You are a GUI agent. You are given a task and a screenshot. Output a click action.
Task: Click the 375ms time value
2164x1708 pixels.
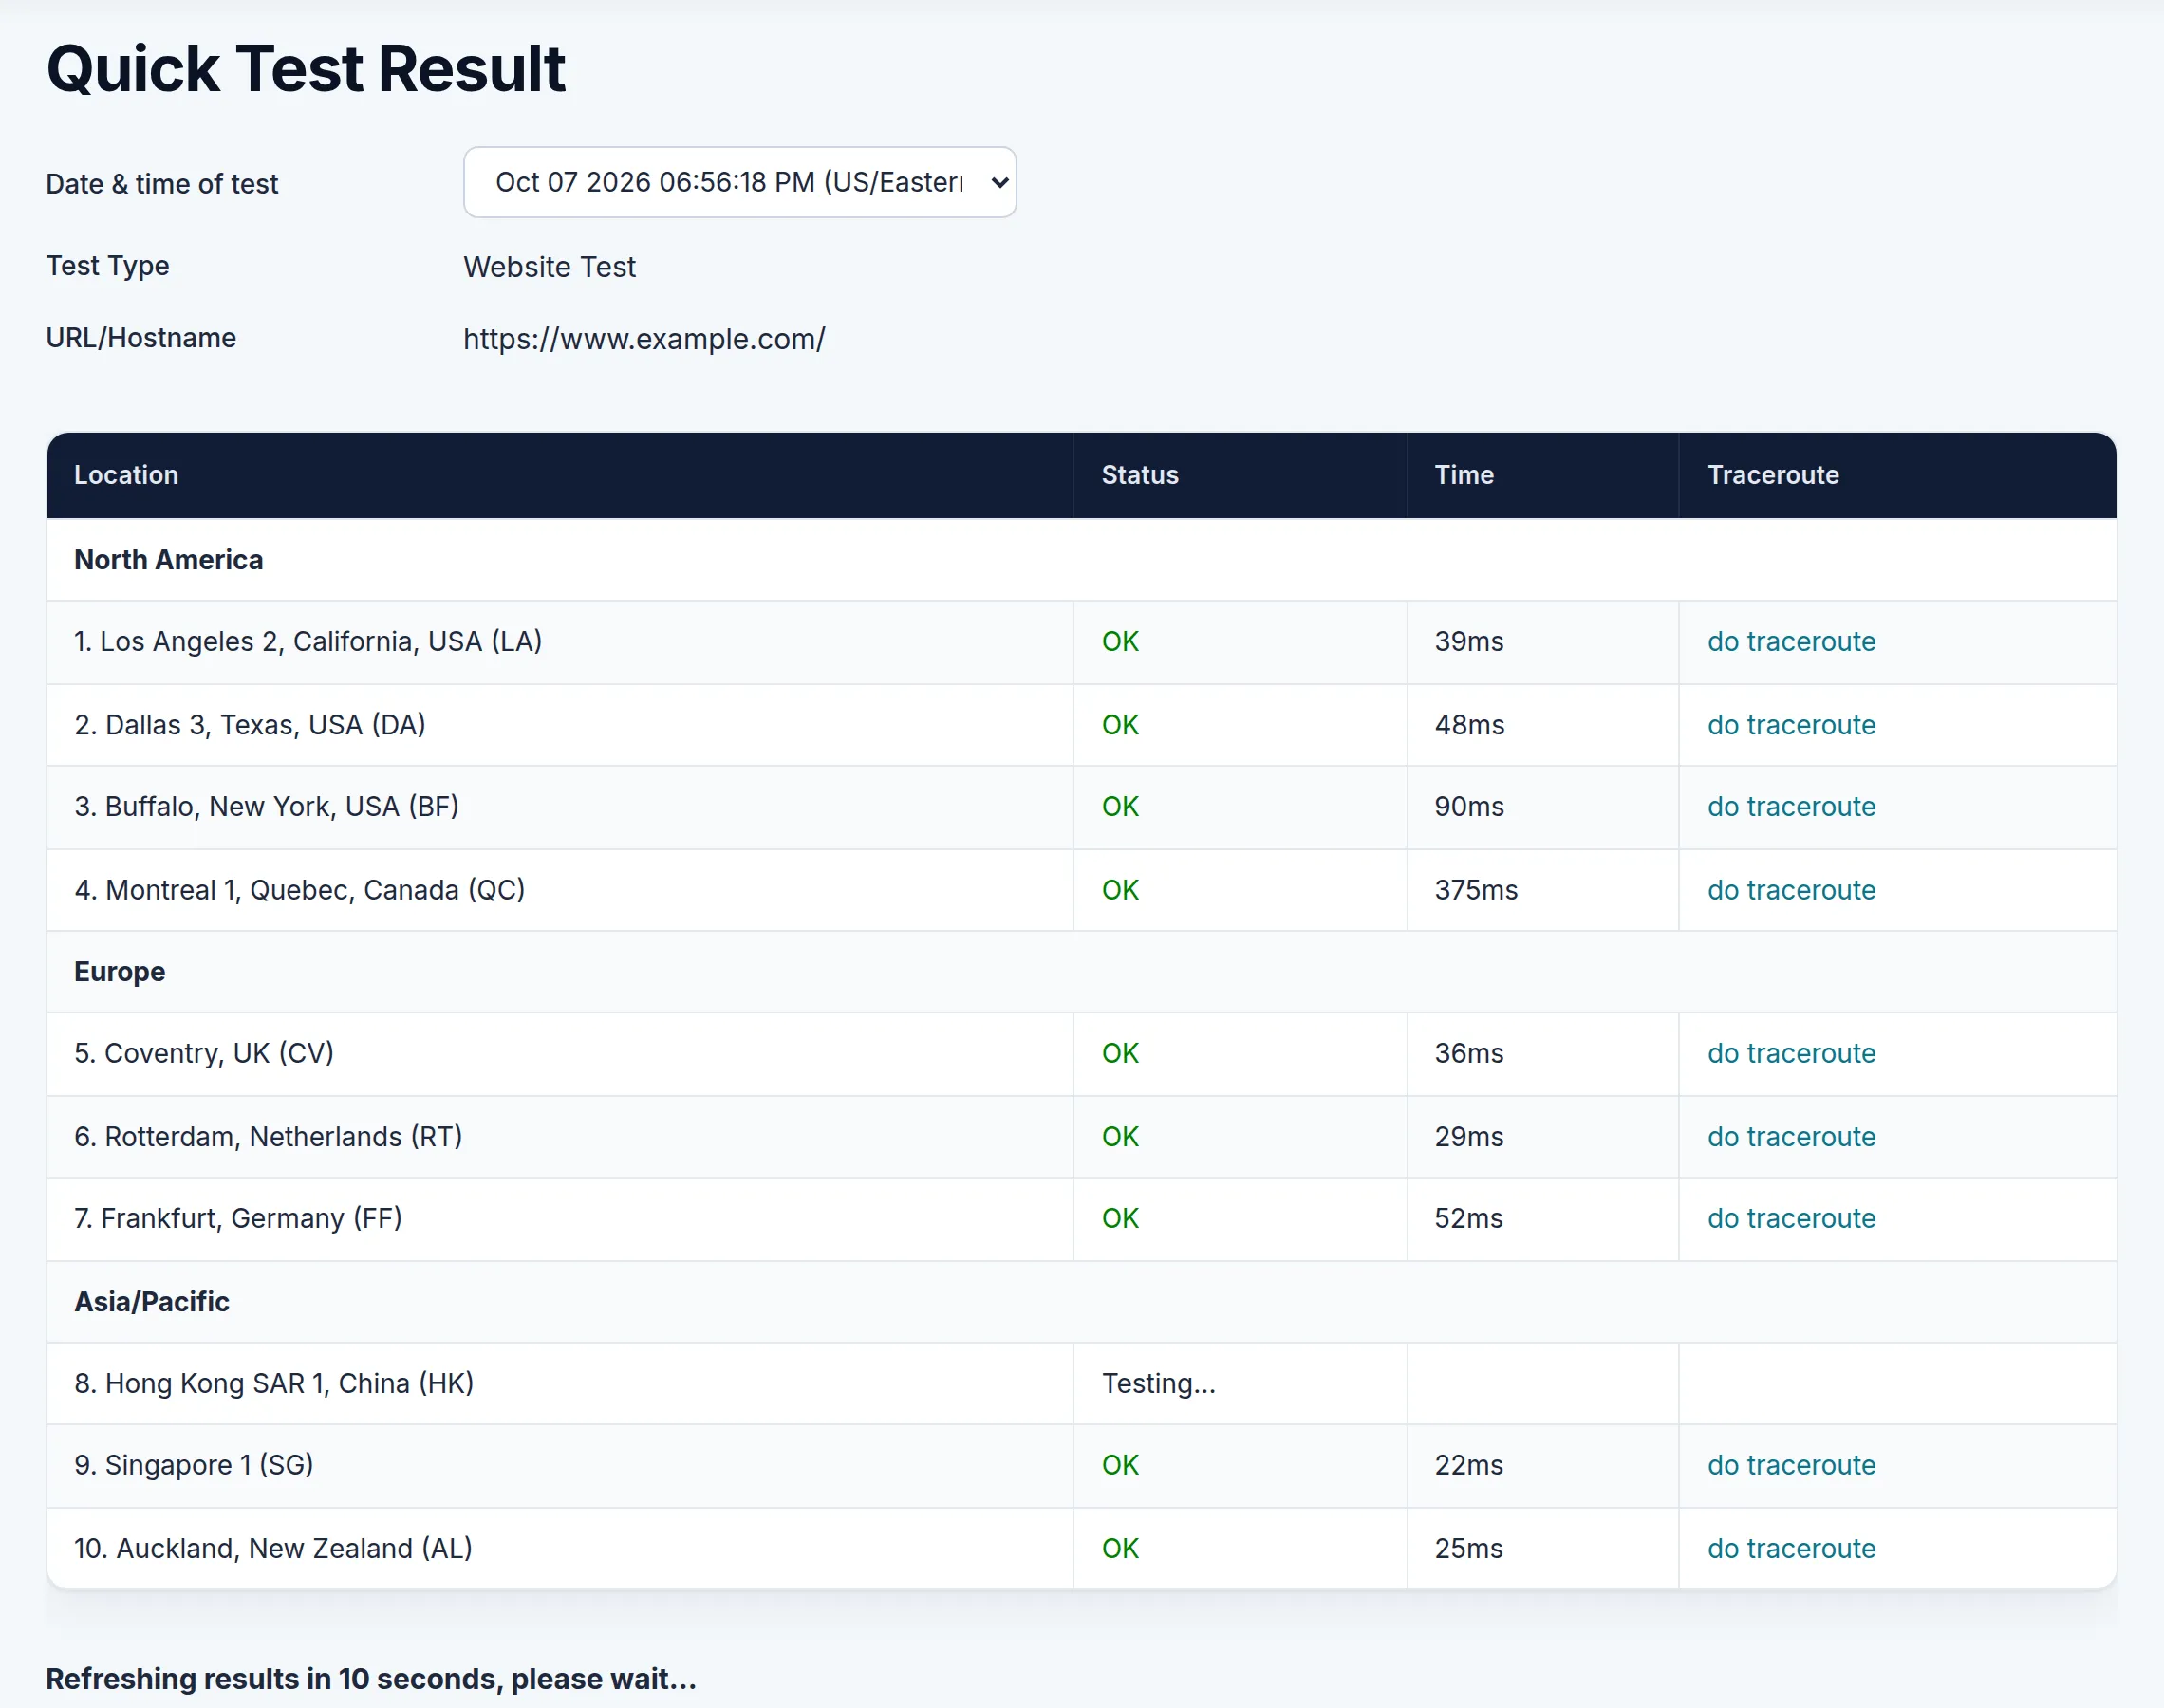click(x=1476, y=890)
